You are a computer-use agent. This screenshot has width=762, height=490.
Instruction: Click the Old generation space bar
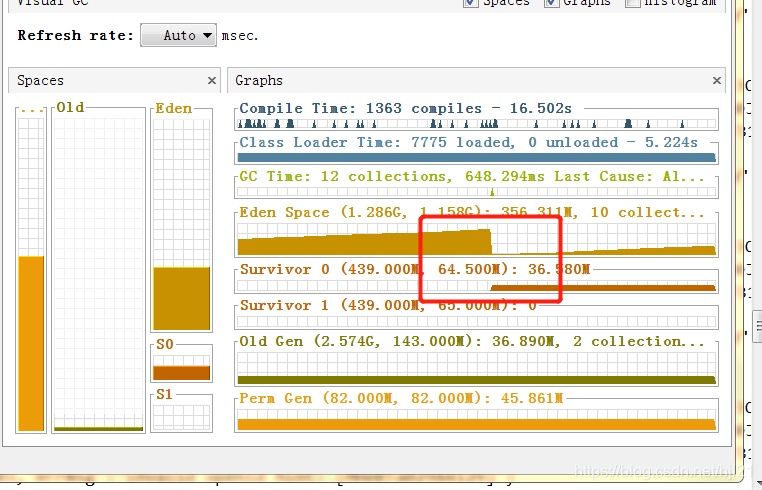click(x=99, y=274)
